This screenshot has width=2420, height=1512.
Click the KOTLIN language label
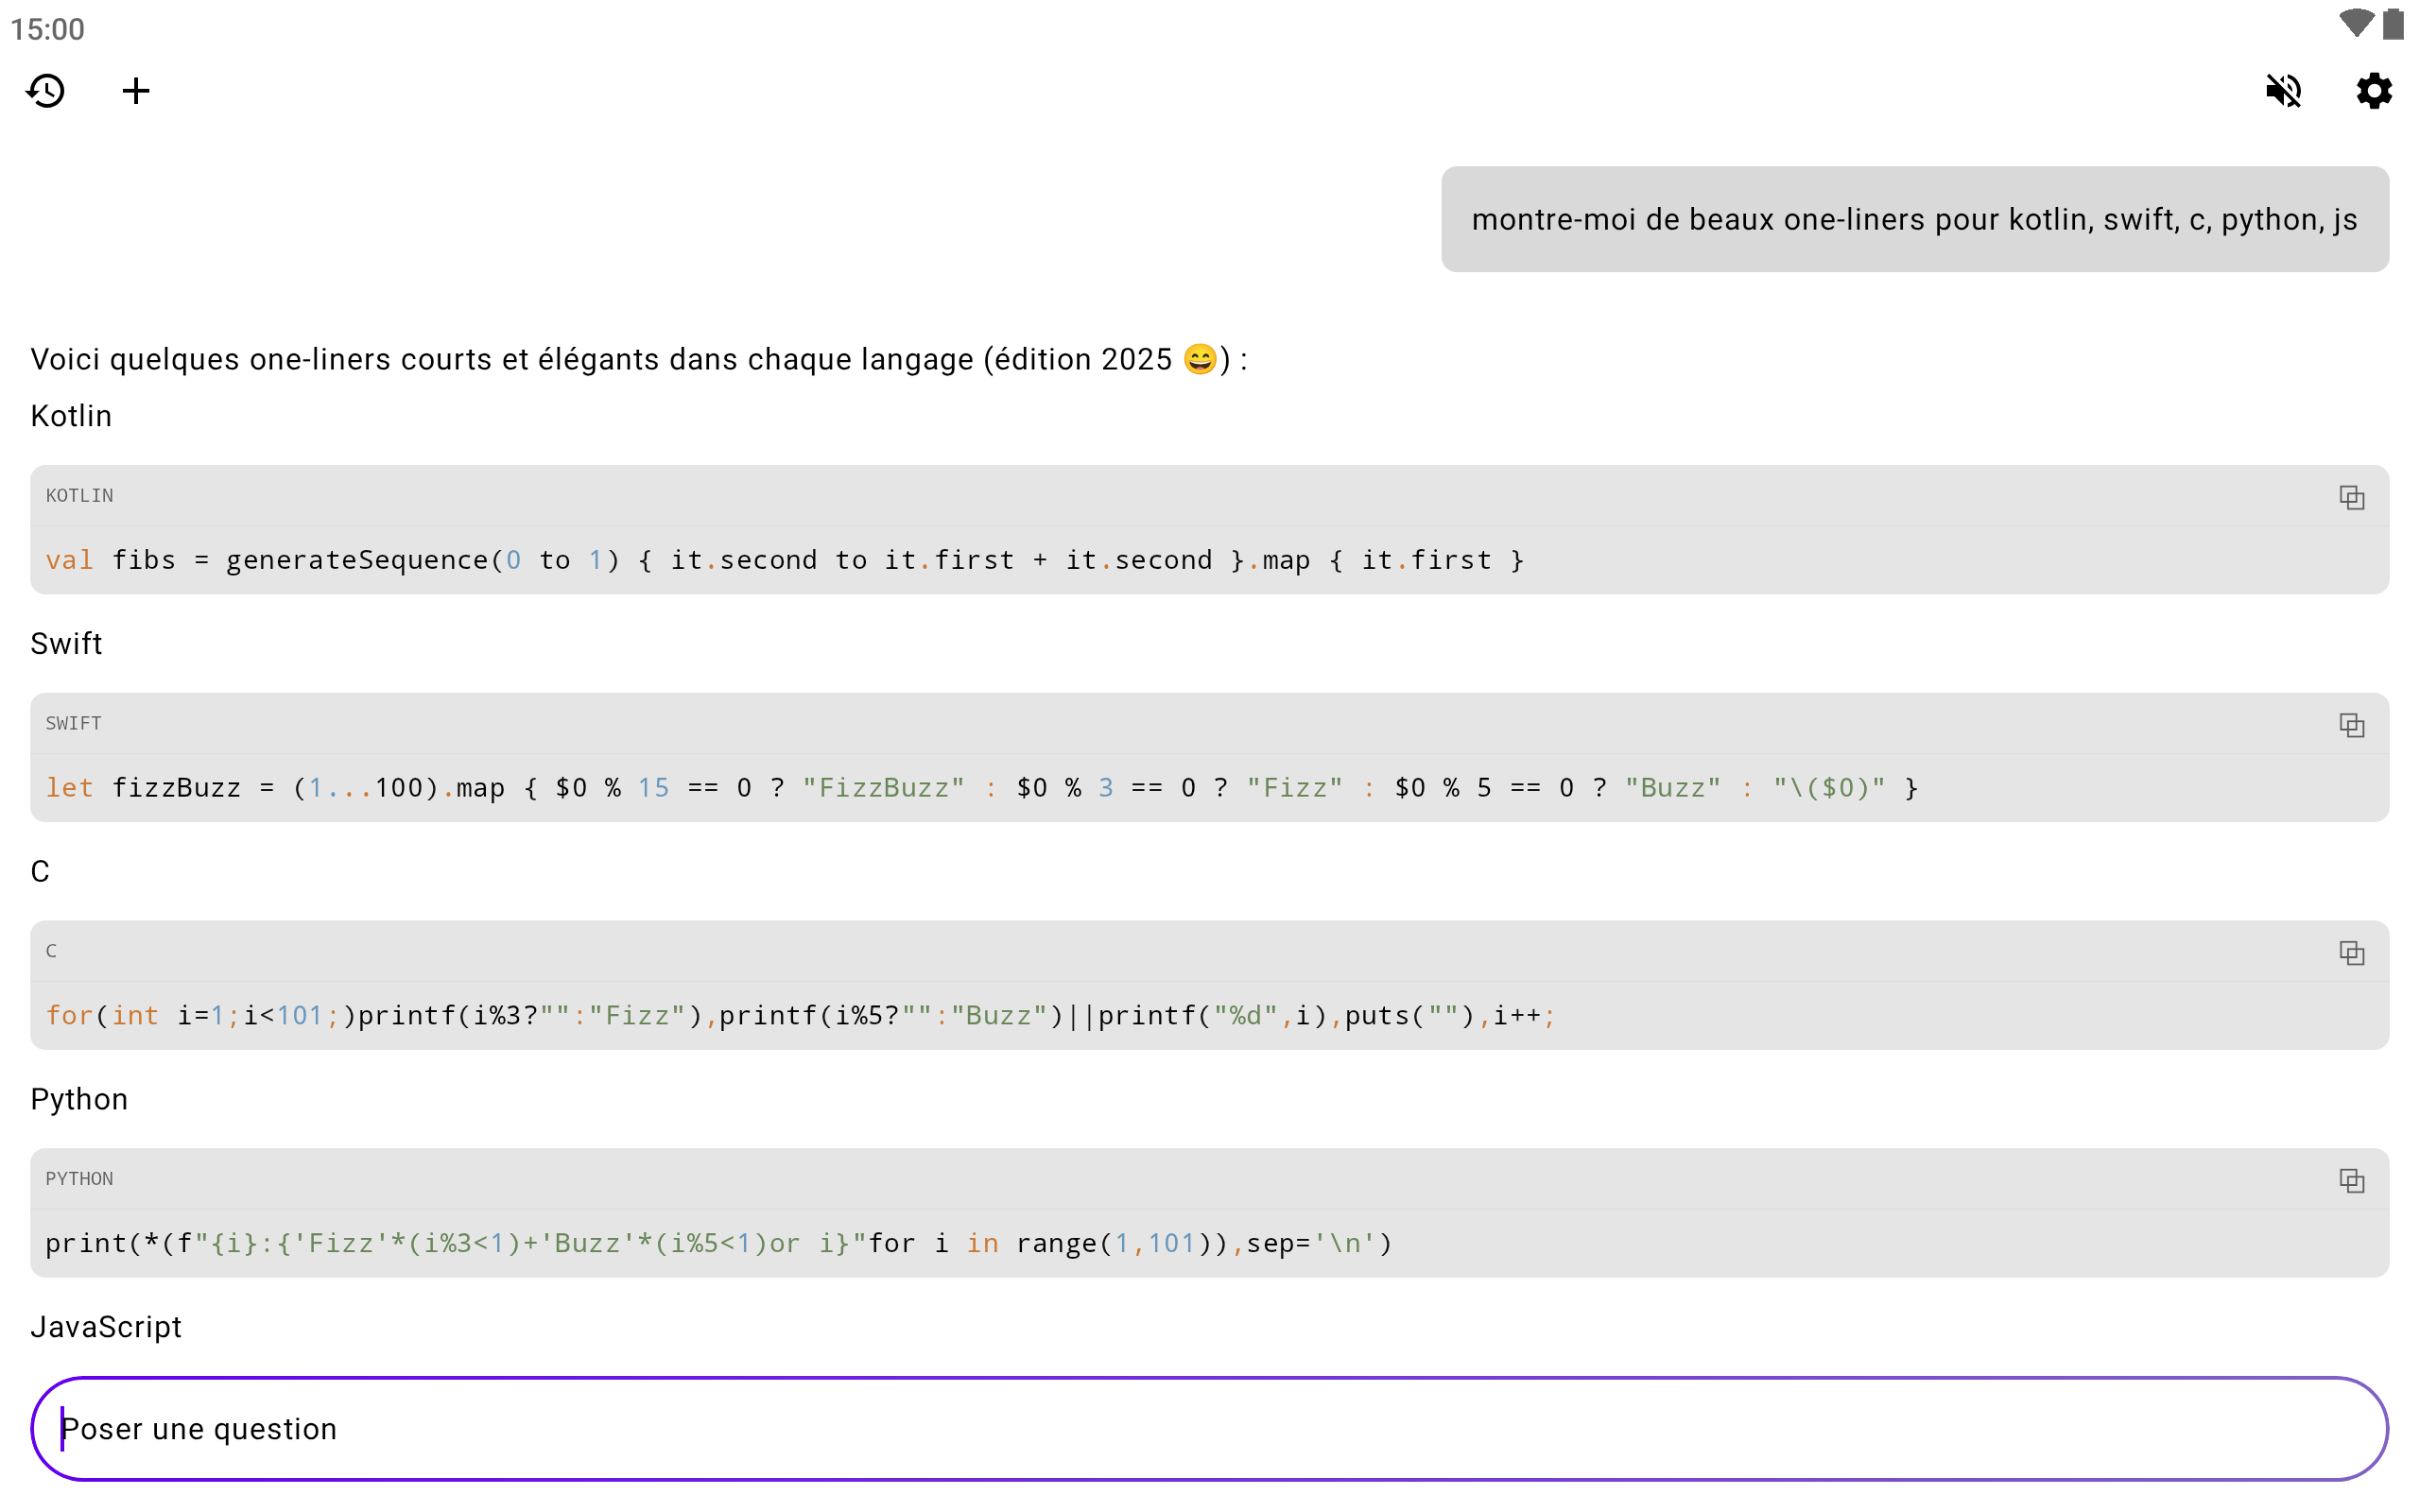point(79,496)
